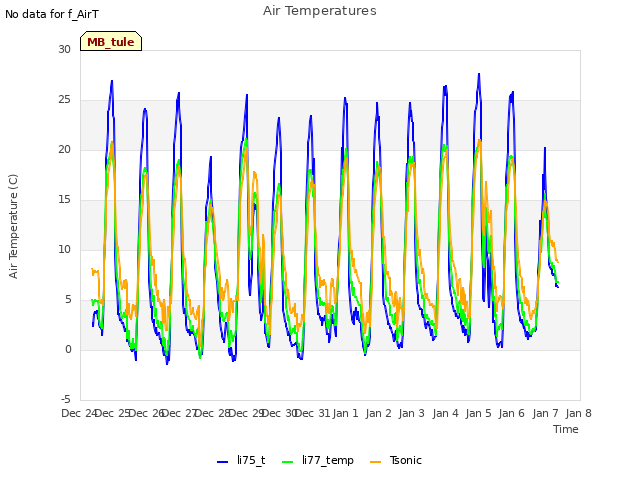The height and width of the screenshot is (480, 640).
Task: Click the 'No data for f_AirT' message
Action: [52, 15]
